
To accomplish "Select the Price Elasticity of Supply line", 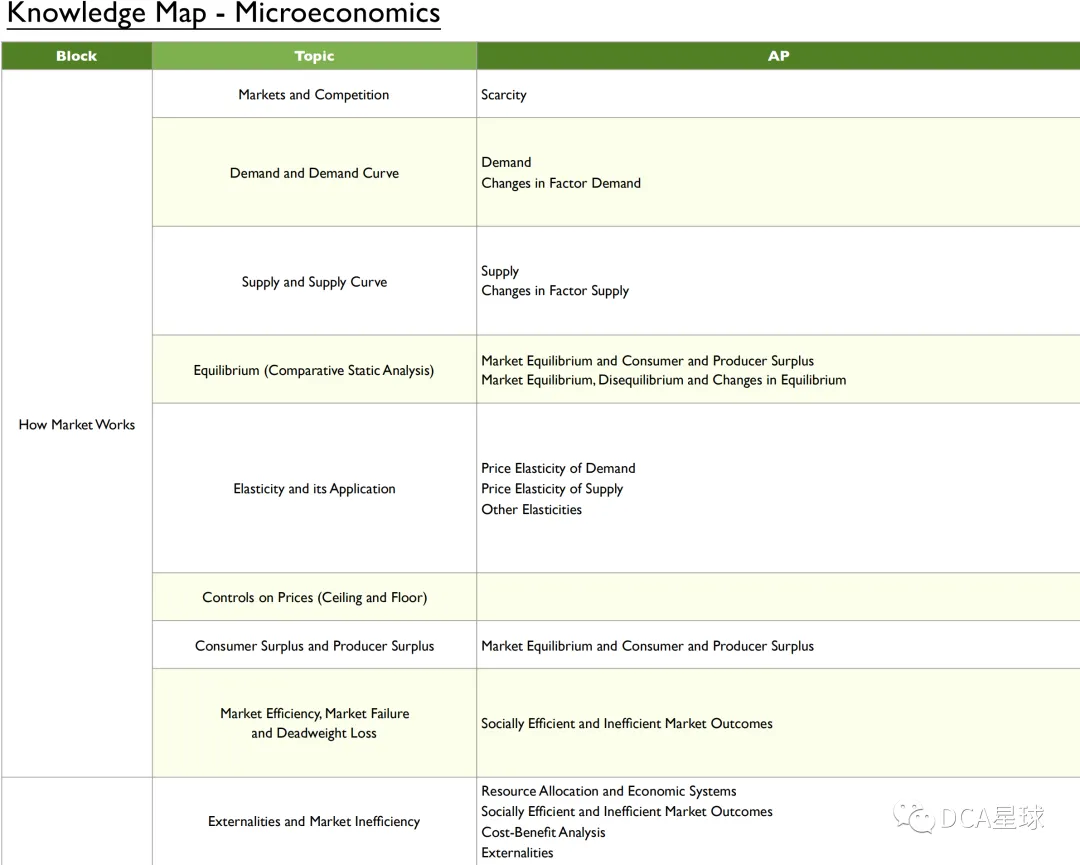I will click(552, 489).
